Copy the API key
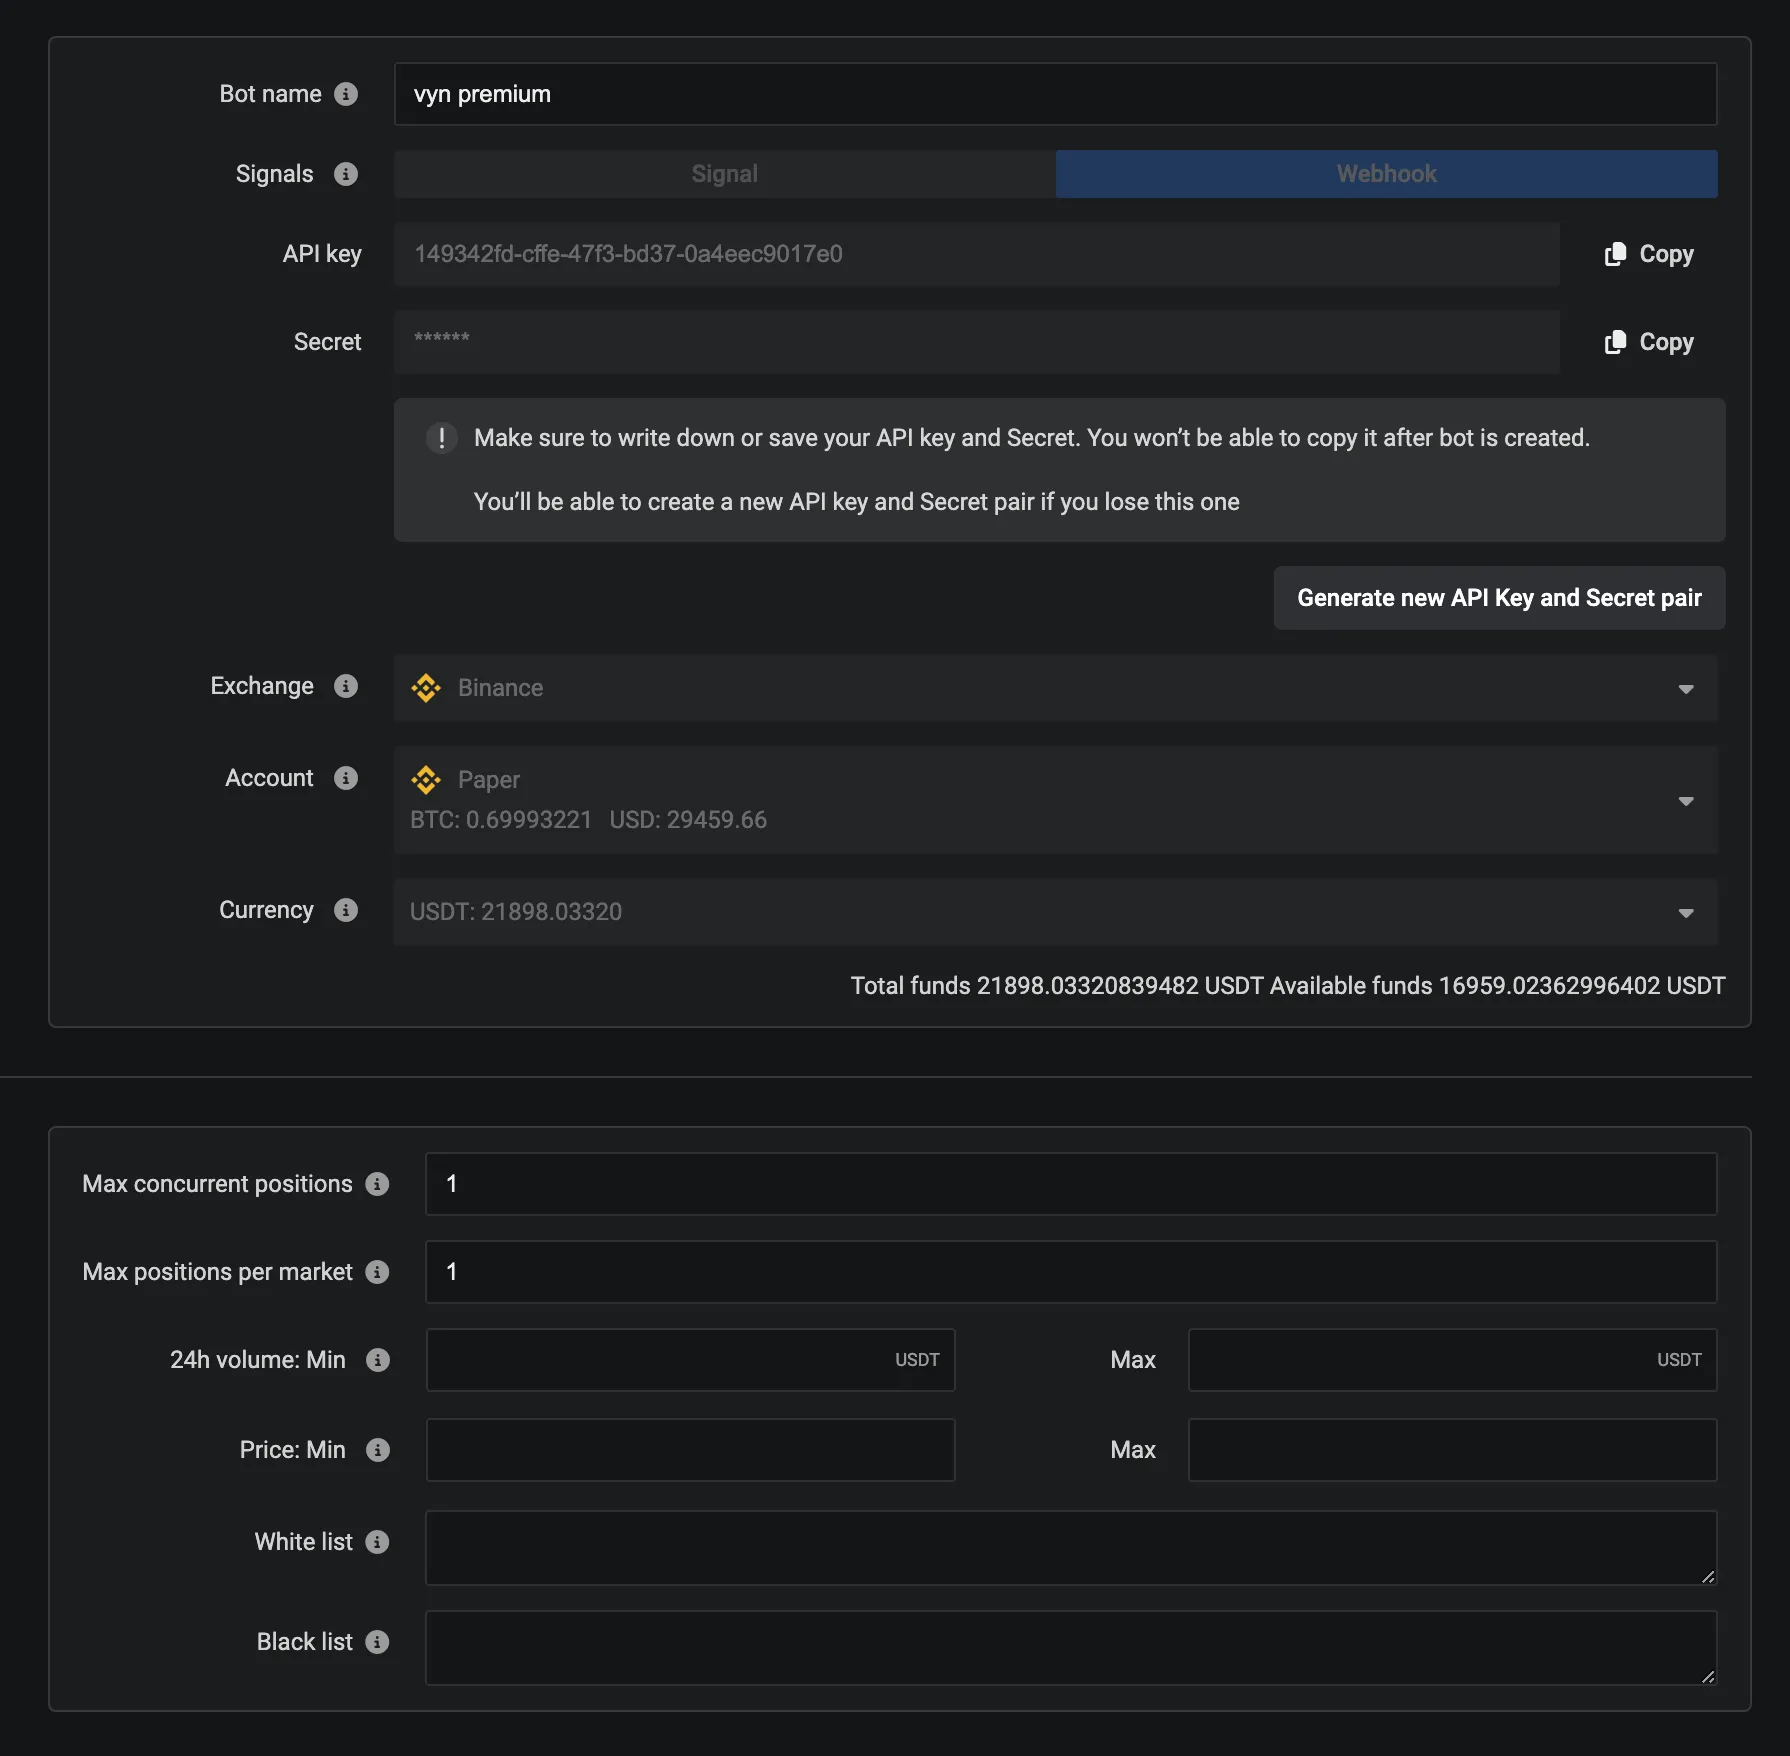Screen dimensions: 1790x1756 coord(1649,254)
